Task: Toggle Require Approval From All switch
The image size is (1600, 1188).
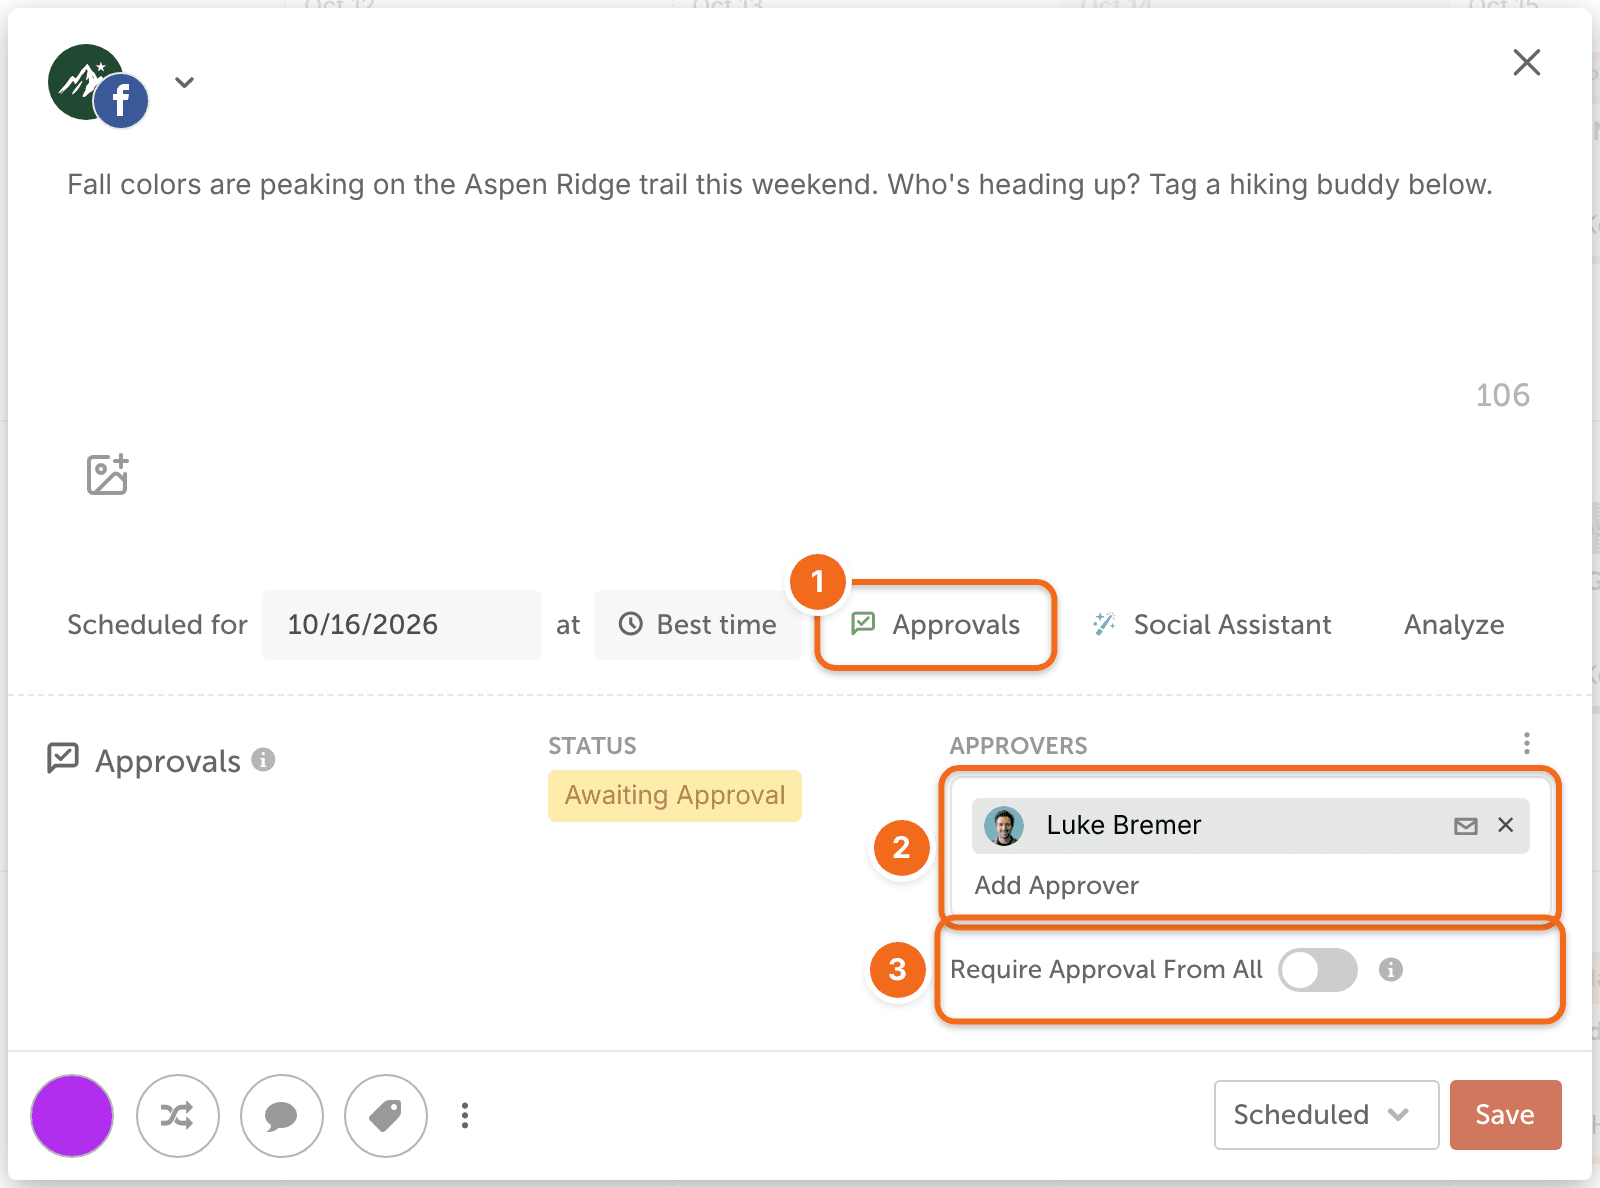Action: pyautogui.click(x=1318, y=970)
